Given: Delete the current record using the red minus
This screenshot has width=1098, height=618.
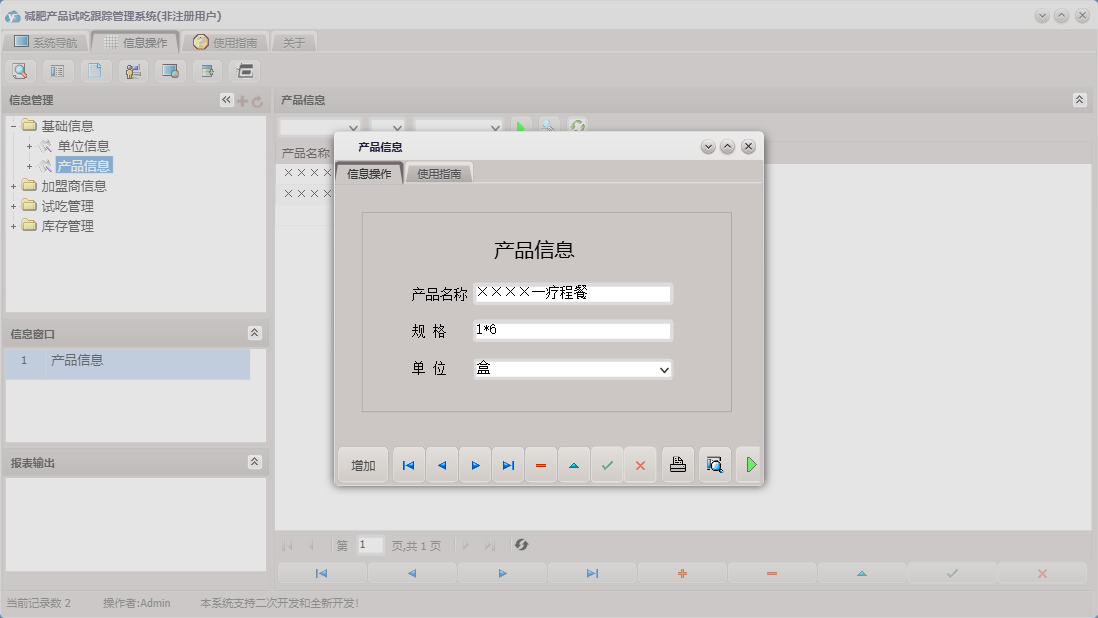Looking at the screenshot, I should coord(540,464).
